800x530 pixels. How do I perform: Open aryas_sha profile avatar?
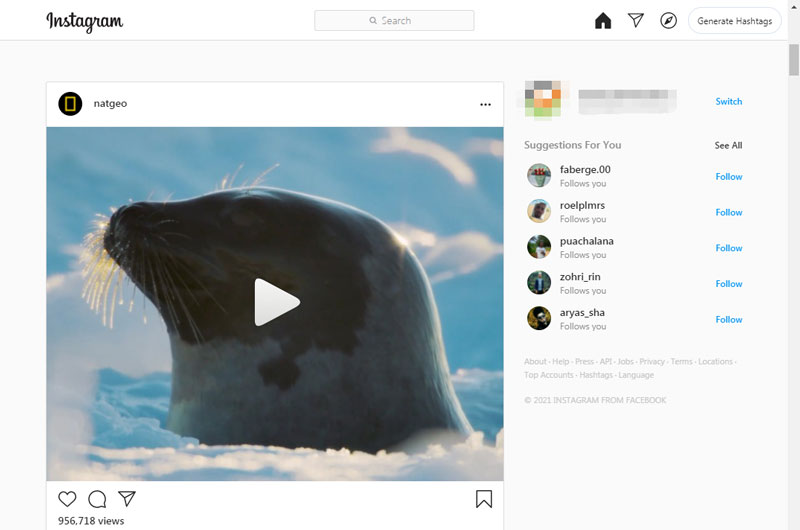click(x=539, y=318)
